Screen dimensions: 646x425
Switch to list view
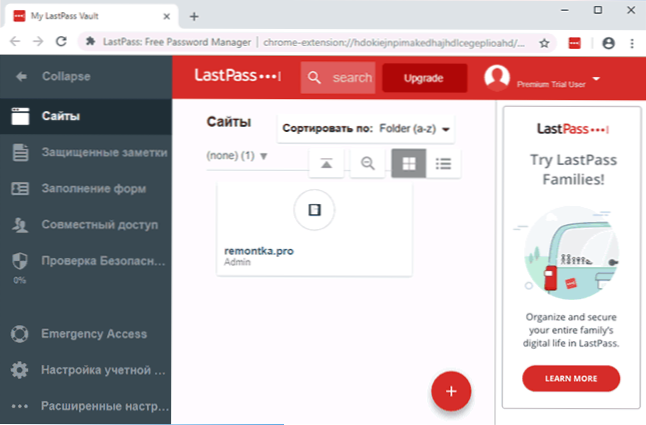443,163
